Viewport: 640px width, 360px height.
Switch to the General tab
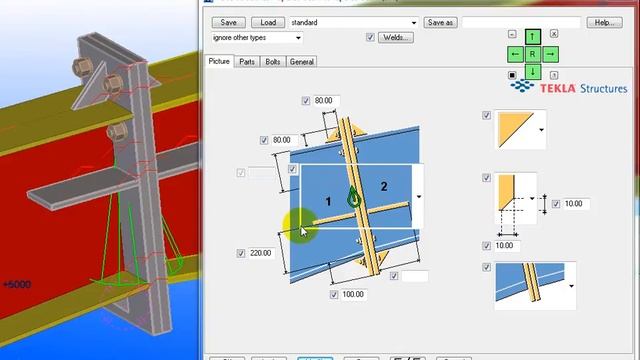[302, 62]
